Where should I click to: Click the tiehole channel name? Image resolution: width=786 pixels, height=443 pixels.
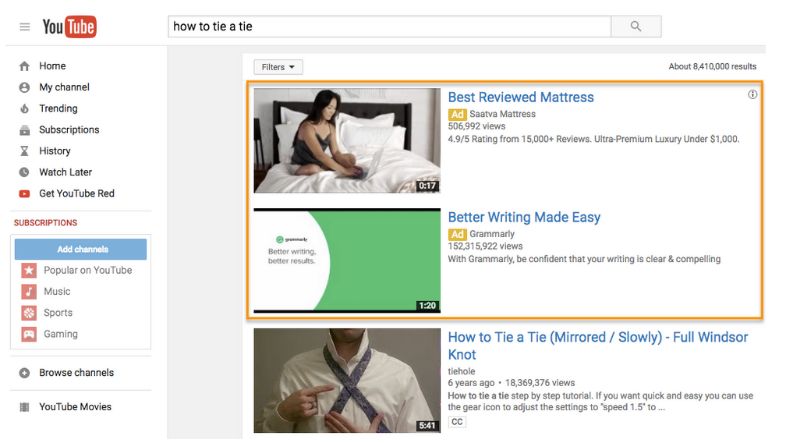click(x=461, y=371)
